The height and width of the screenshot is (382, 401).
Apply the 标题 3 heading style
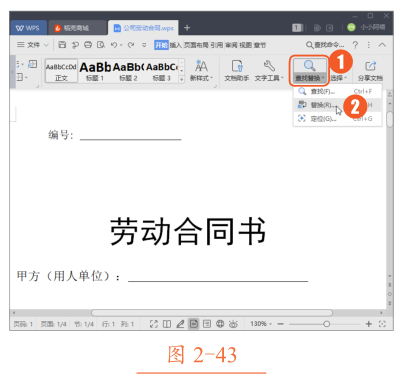[x=162, y=71]
